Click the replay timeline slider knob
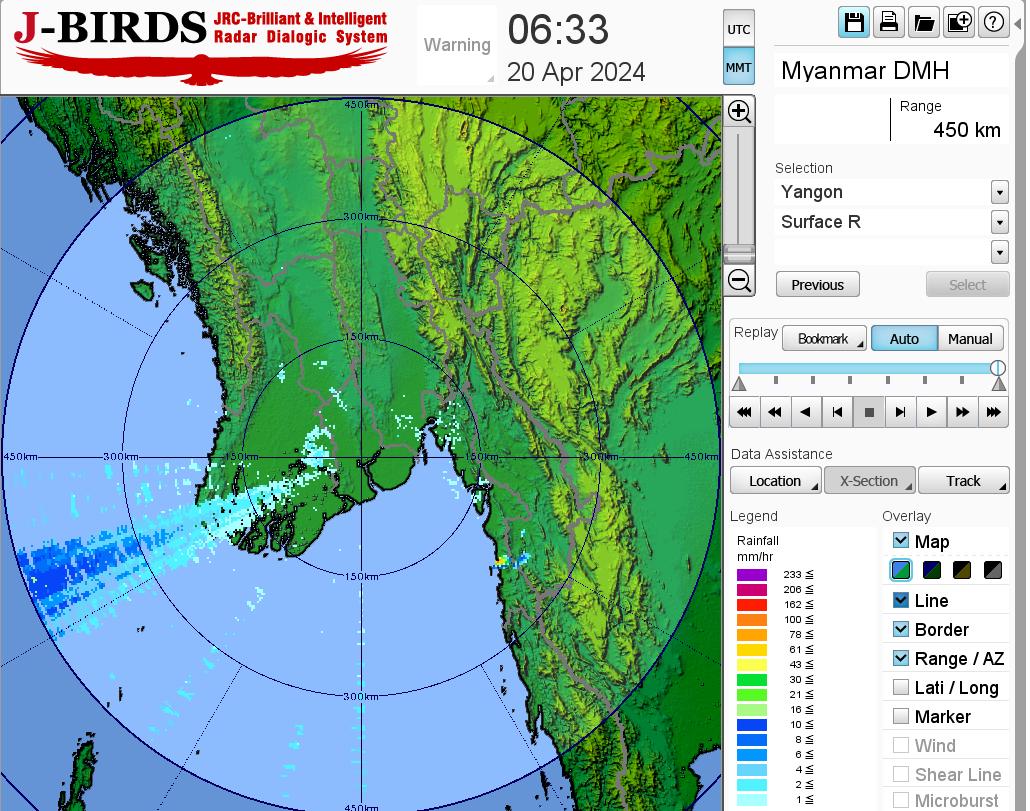This screenshot has height=811, width=1030. point(998,368)
